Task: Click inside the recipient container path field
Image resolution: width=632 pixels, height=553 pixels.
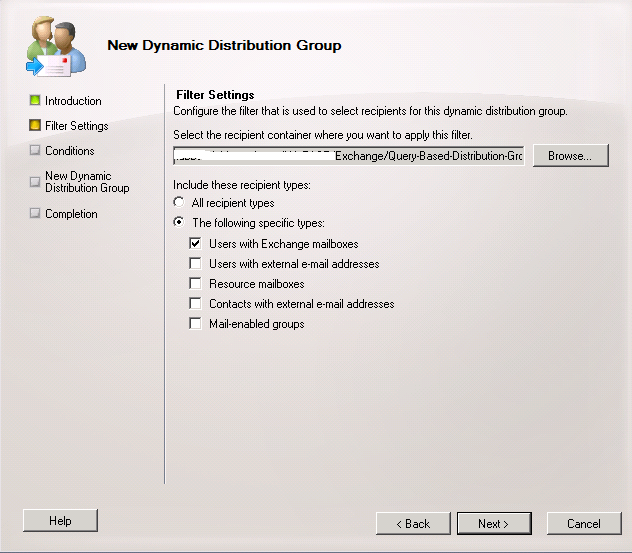Action: pyautogui.click(x=348, y=157)
